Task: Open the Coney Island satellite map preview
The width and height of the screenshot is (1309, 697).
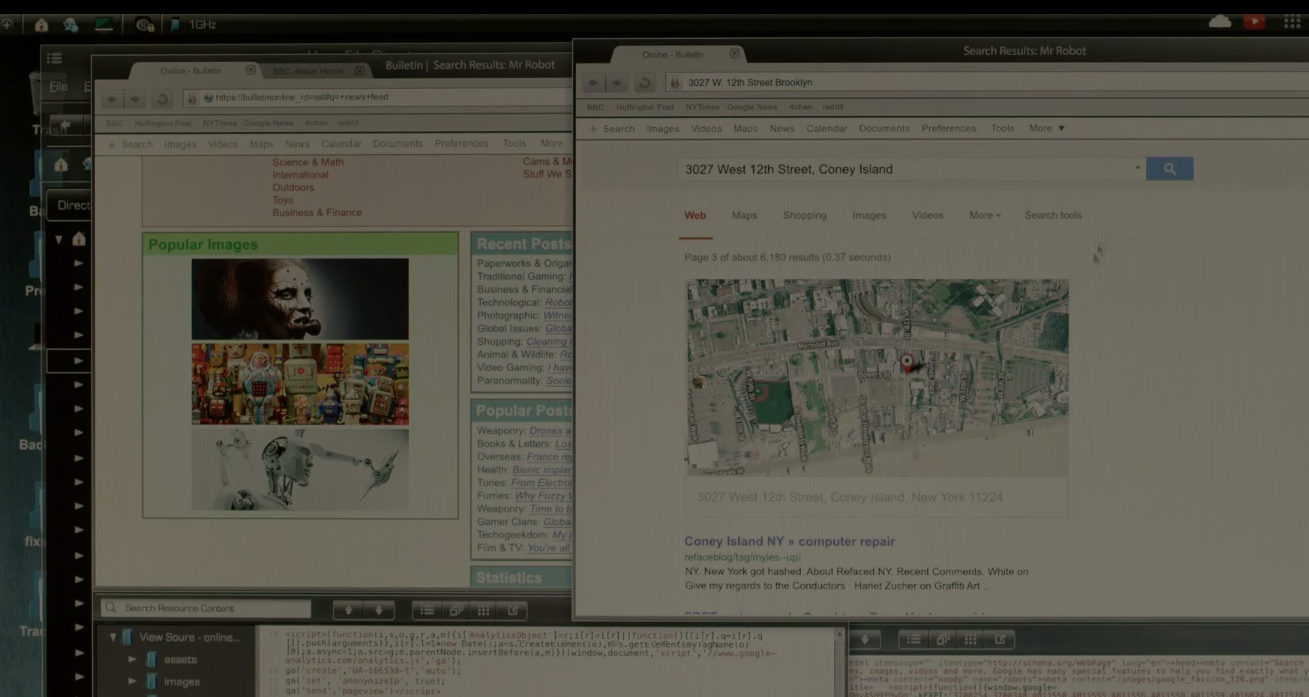Action: tap(877, 378)
